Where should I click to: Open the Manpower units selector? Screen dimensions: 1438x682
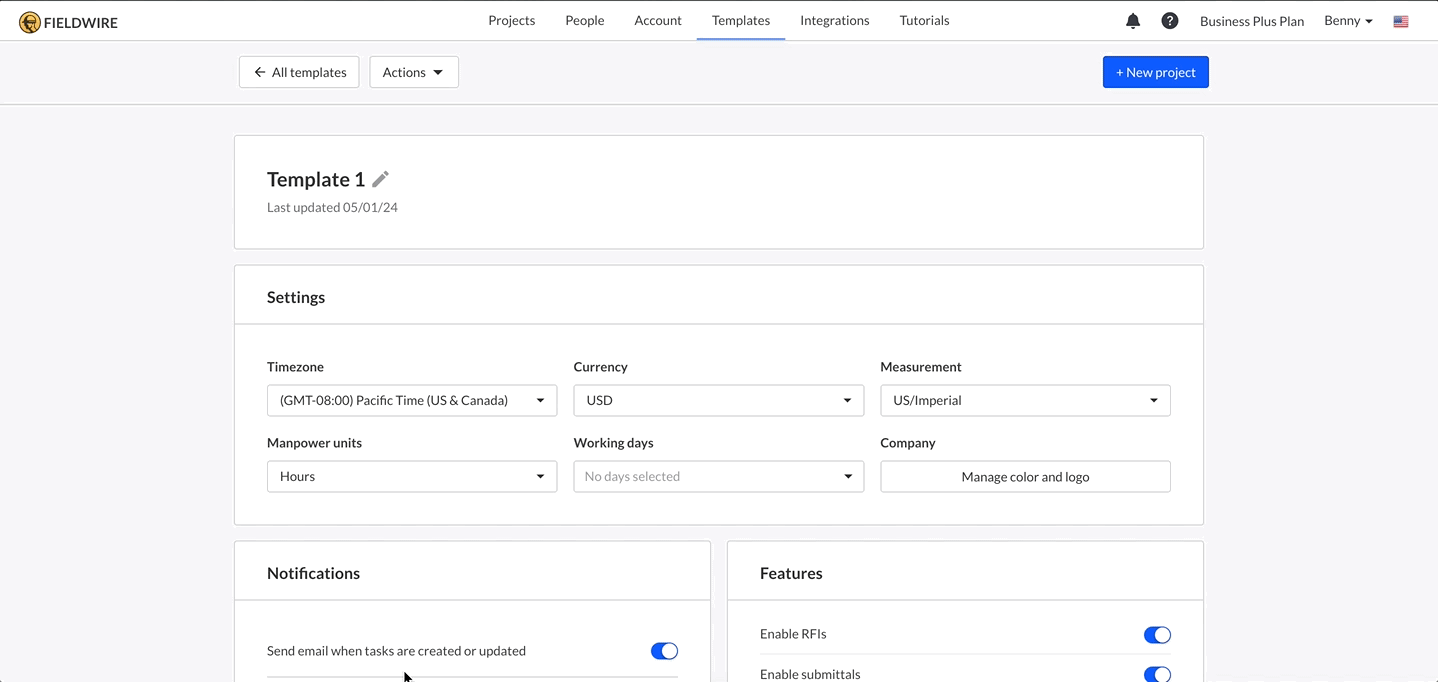(x=411, y=476)
